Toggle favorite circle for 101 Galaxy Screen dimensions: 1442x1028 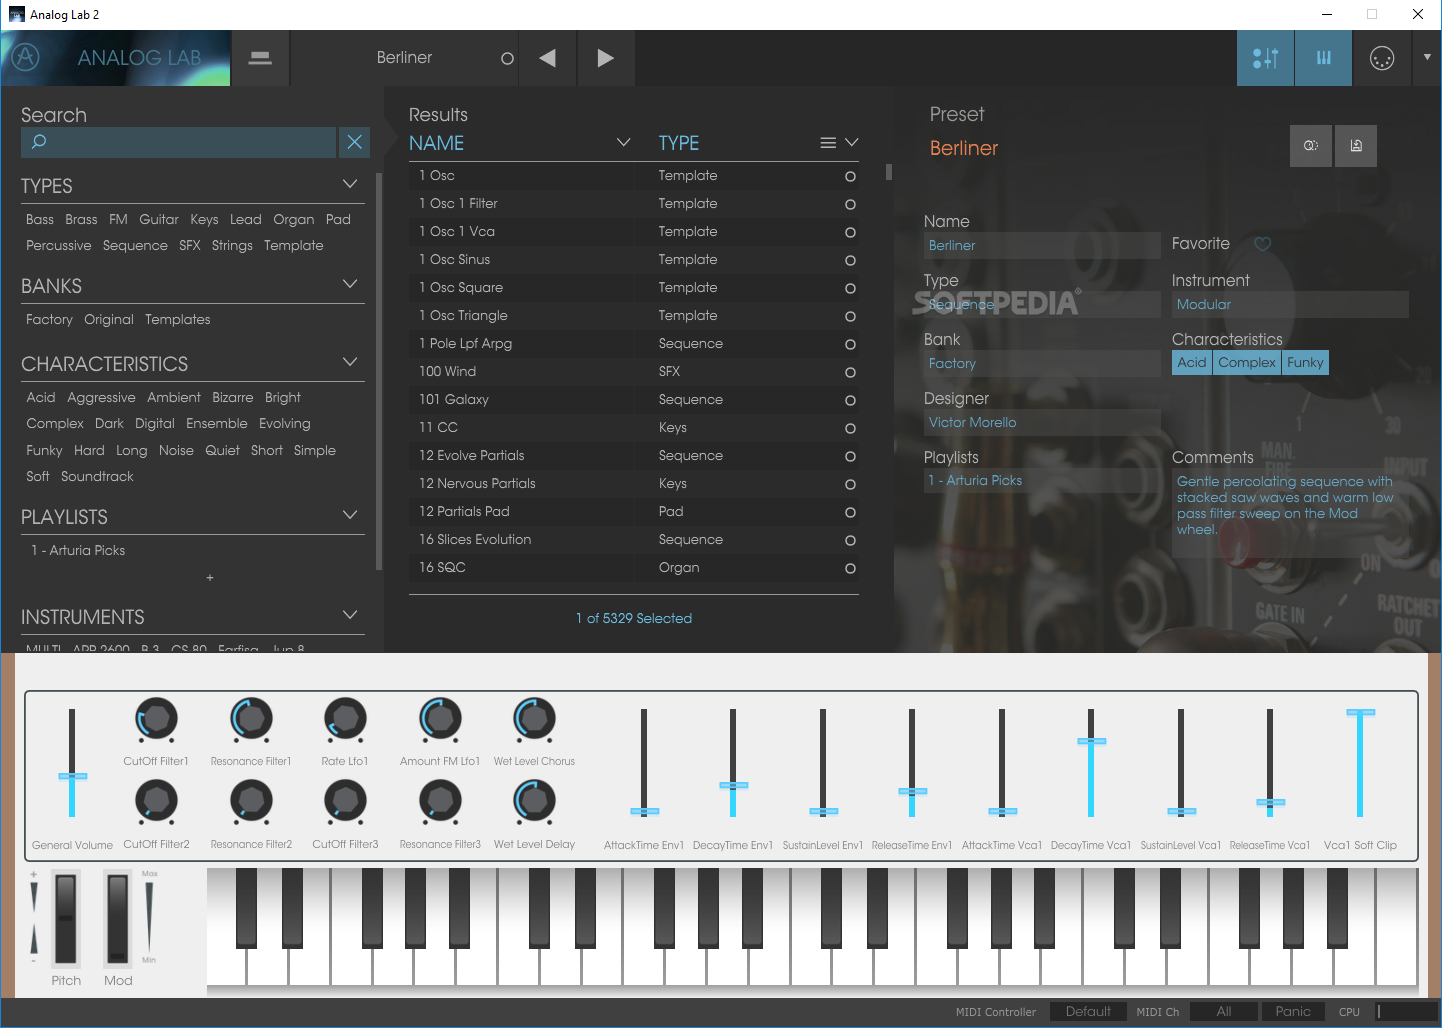[850, 400]
